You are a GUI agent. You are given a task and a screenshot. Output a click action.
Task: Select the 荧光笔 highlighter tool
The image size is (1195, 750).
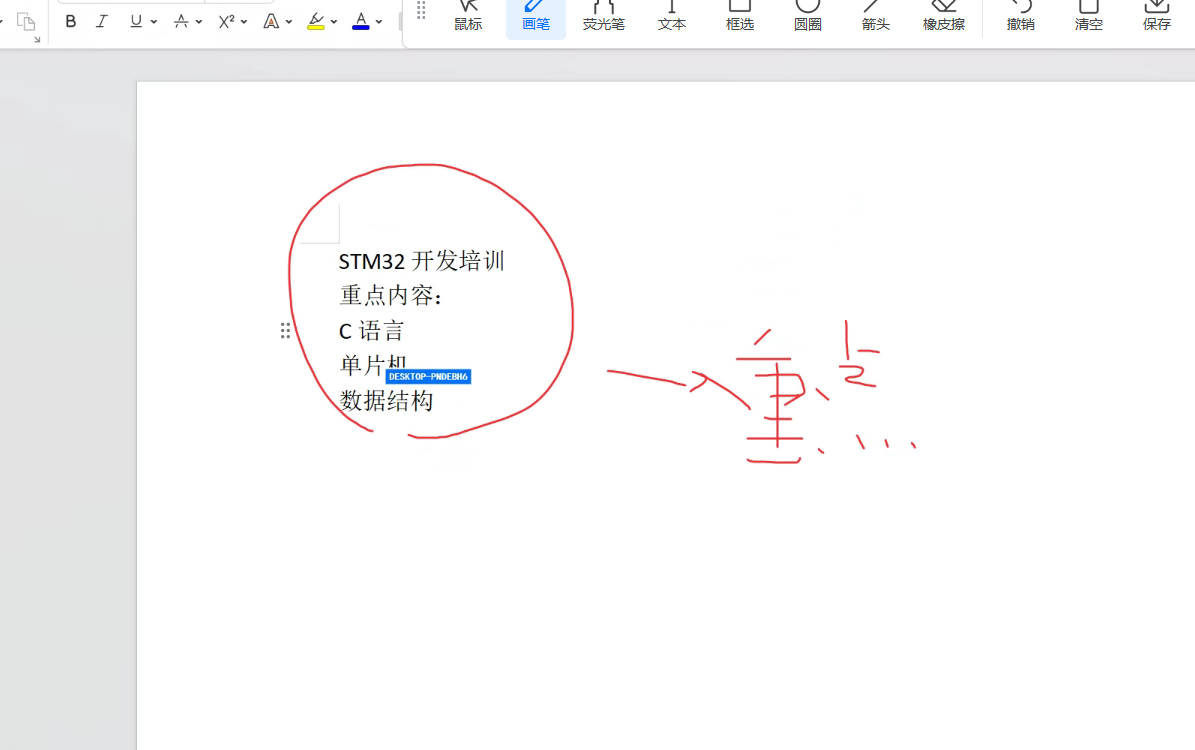[x=604, y=17]
